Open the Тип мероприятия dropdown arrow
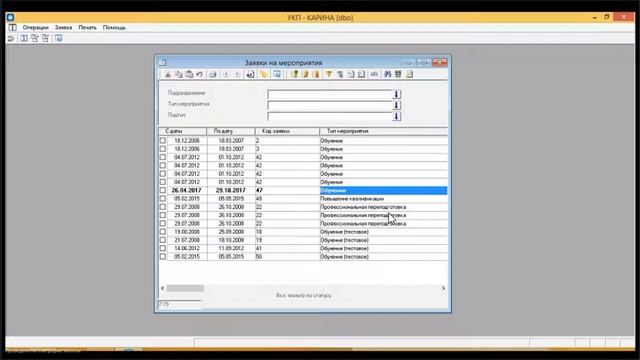Viewport: 640px width, 360px height. pyautogui.click(x=396, y=105)
